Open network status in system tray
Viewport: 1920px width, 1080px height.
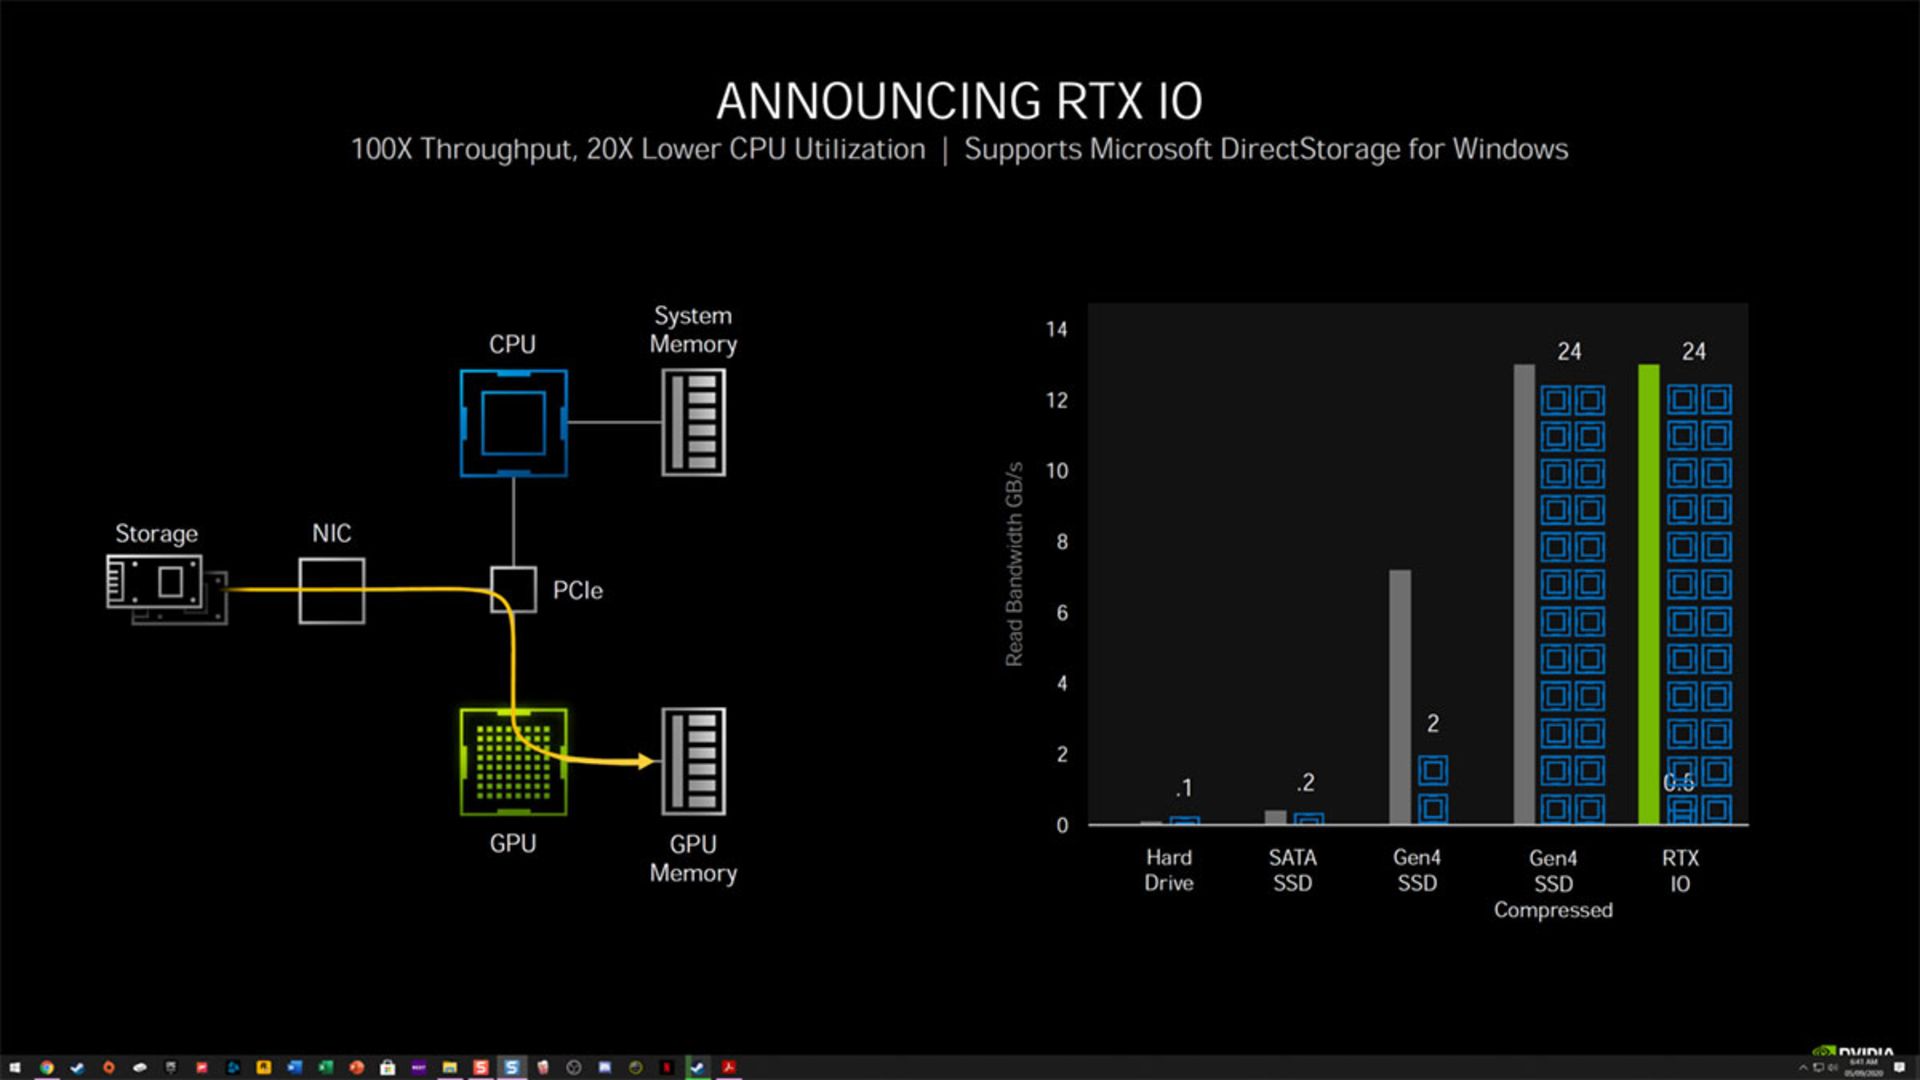tap(1819, 1067)
